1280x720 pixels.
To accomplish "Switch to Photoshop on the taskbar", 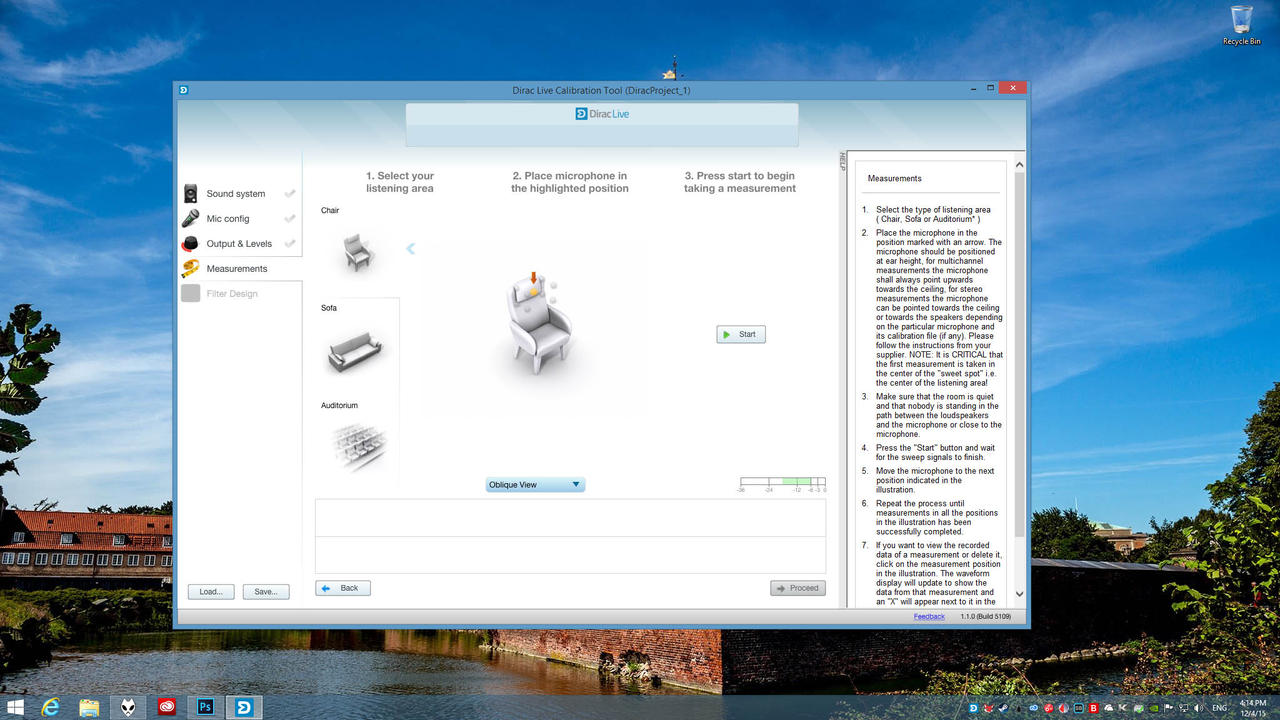I will click(x=205, y=707).
